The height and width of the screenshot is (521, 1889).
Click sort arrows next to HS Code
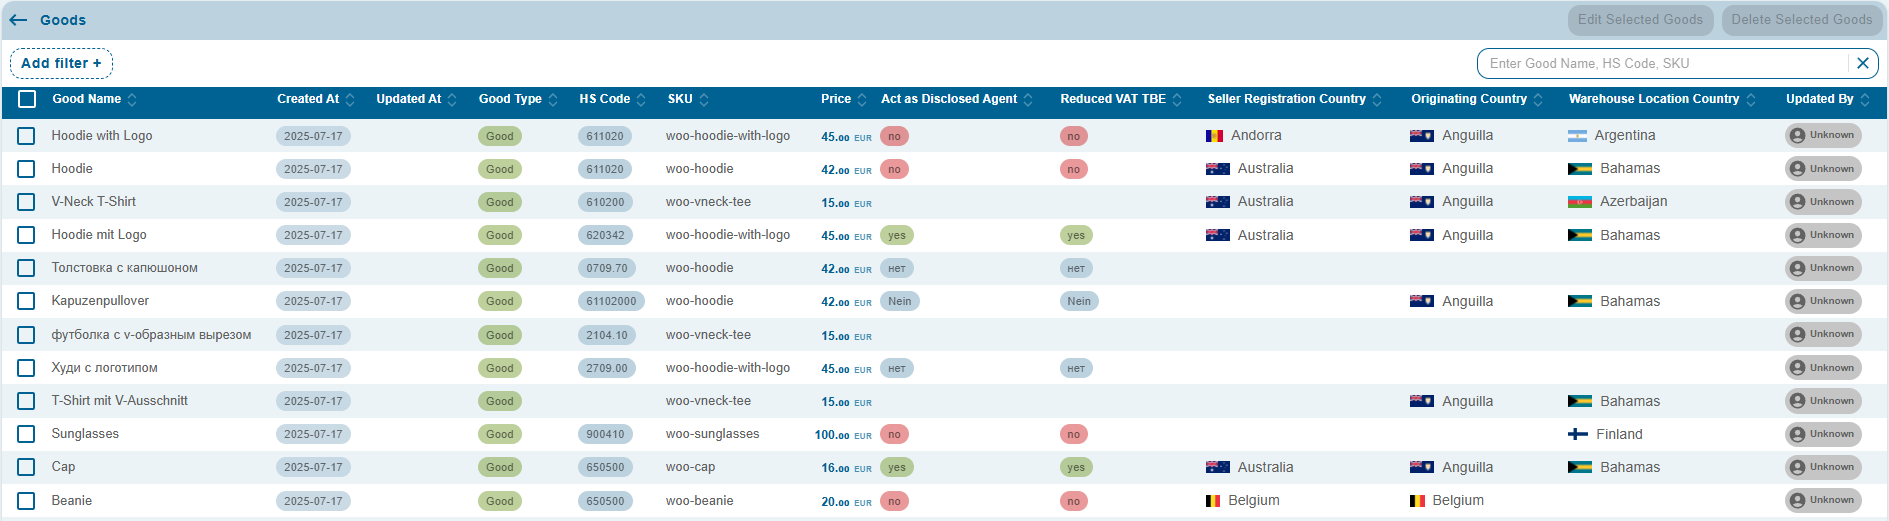(641, 100)
